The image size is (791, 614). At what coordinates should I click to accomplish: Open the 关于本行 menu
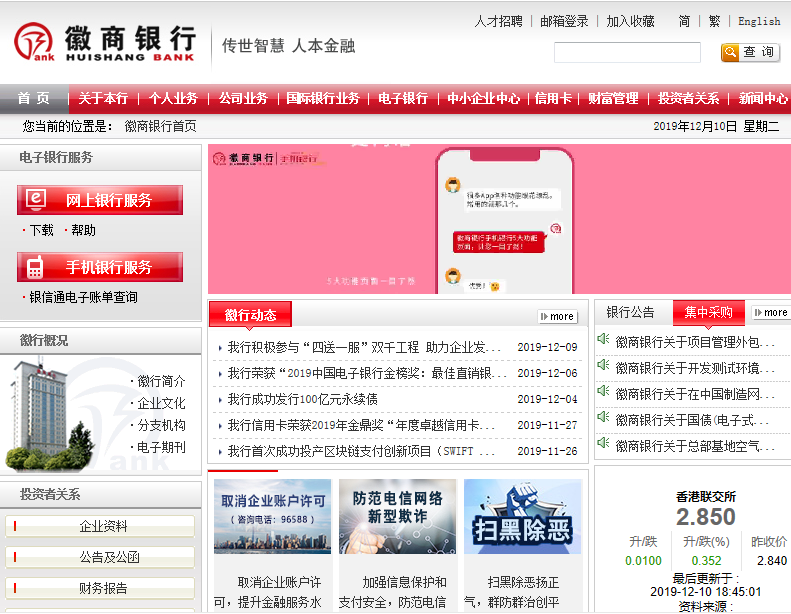pos(103,98)
